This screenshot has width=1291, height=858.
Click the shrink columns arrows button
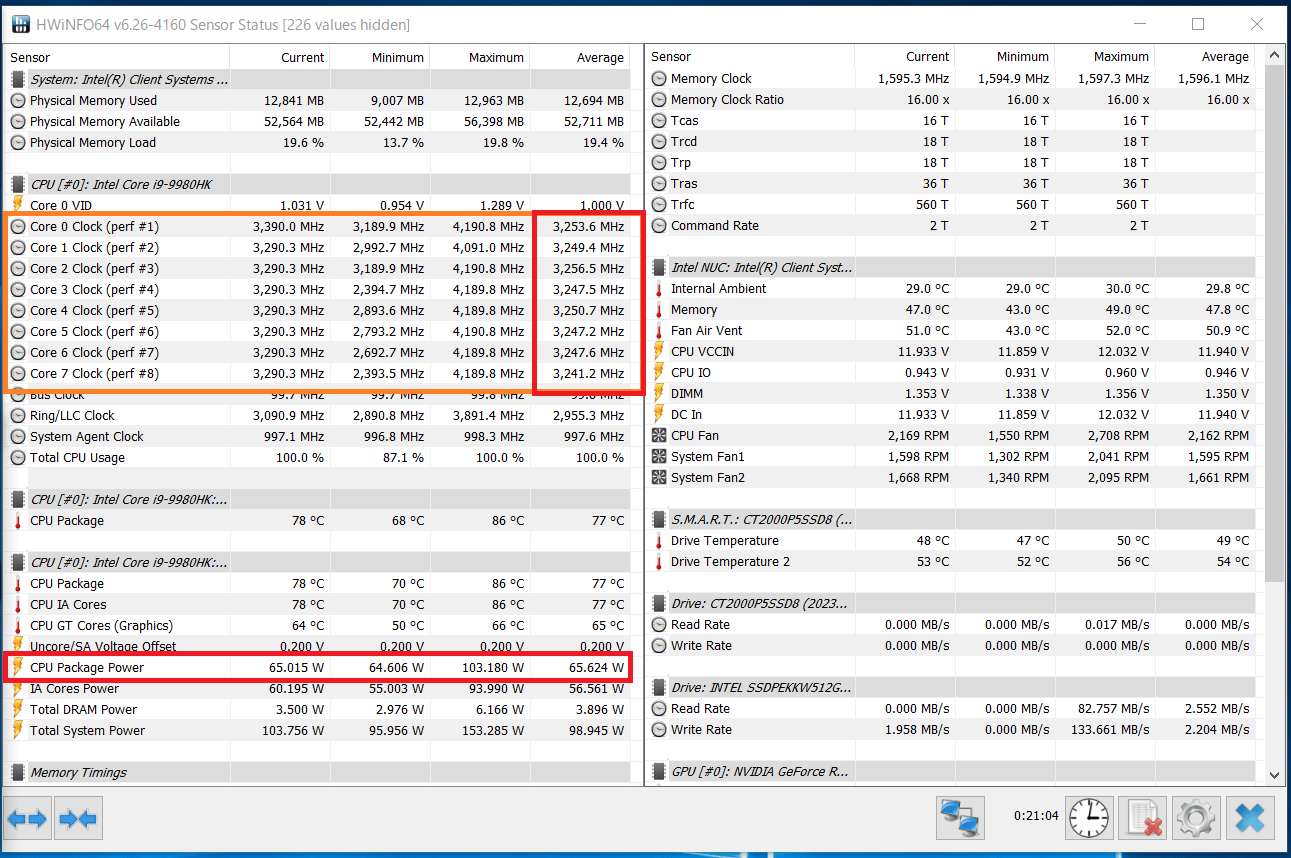point(78,819)
